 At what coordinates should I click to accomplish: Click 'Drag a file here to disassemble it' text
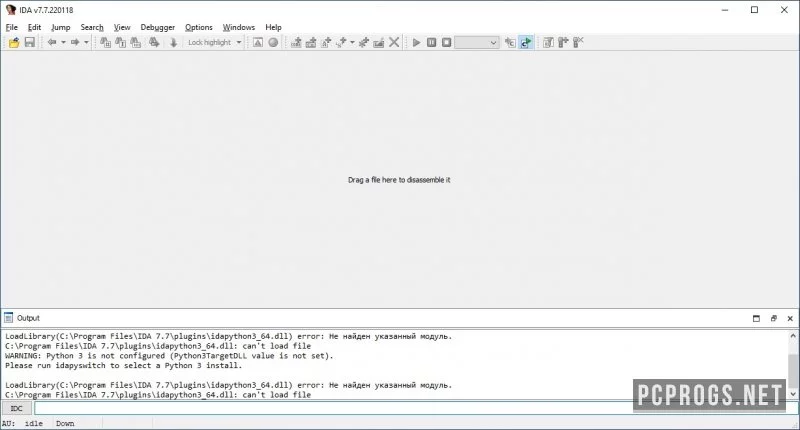click(x=399, y=180)
